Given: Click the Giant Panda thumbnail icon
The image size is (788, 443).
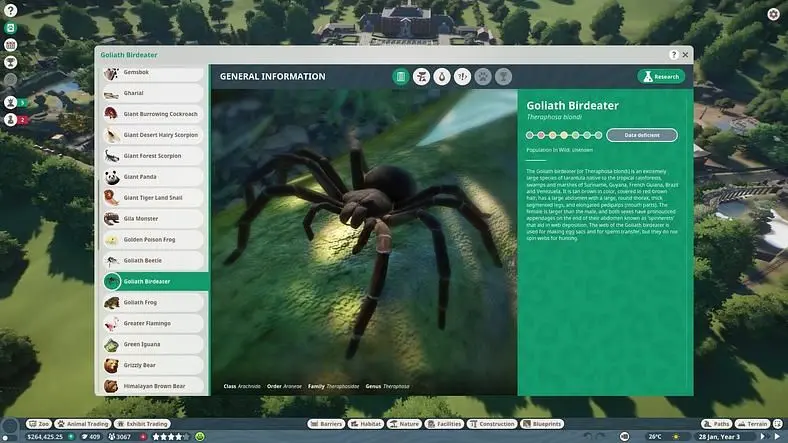Looking at the screenshot, I should [111, 177].
